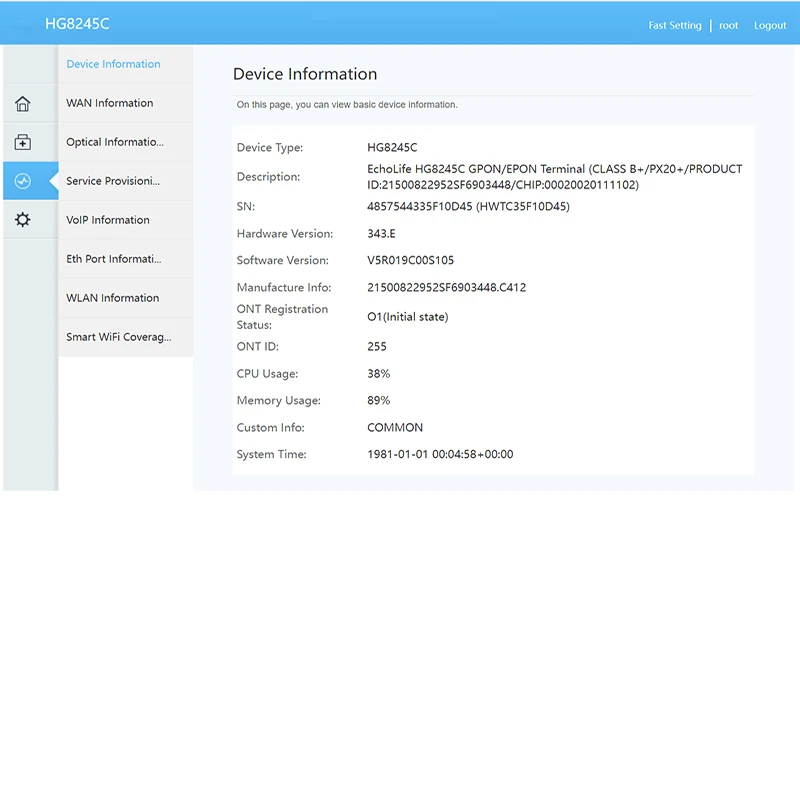Click the HG8245C title in header
This screenshot has height=800, width=800.
coord(77,24)
